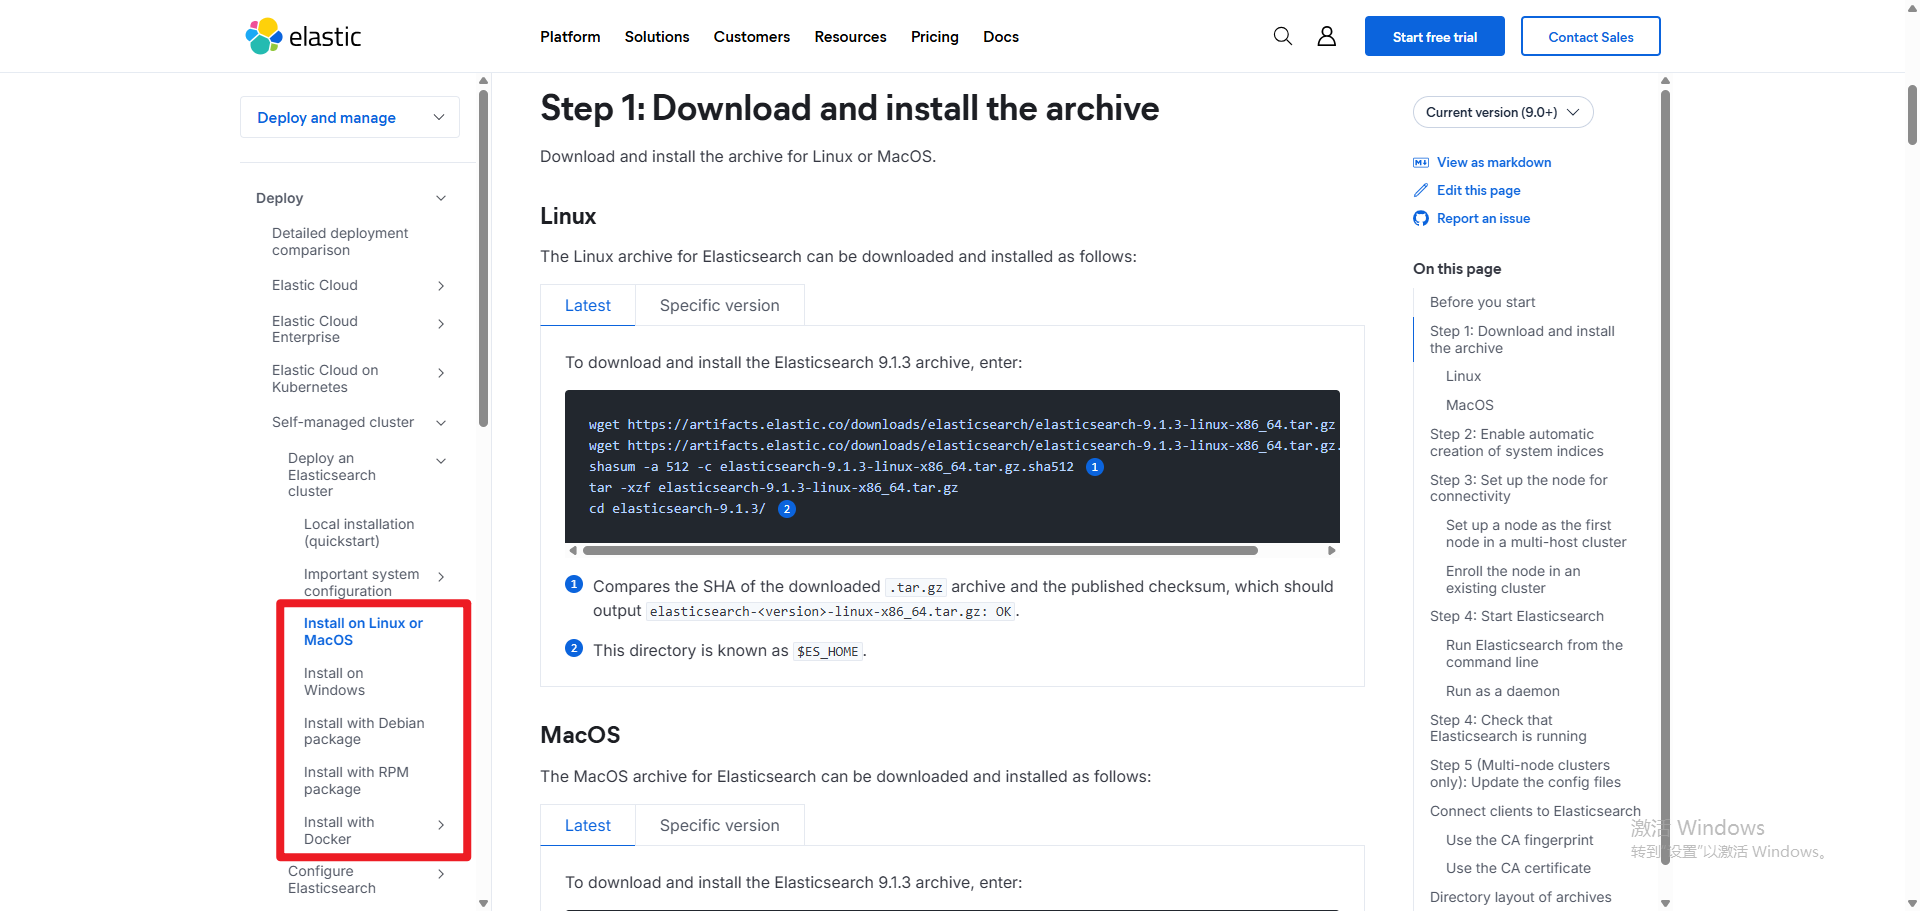The image size is (1920, 911).
Task: Open the Current version (9.0+) dropdown
Action: click(x=1502, y=112)
